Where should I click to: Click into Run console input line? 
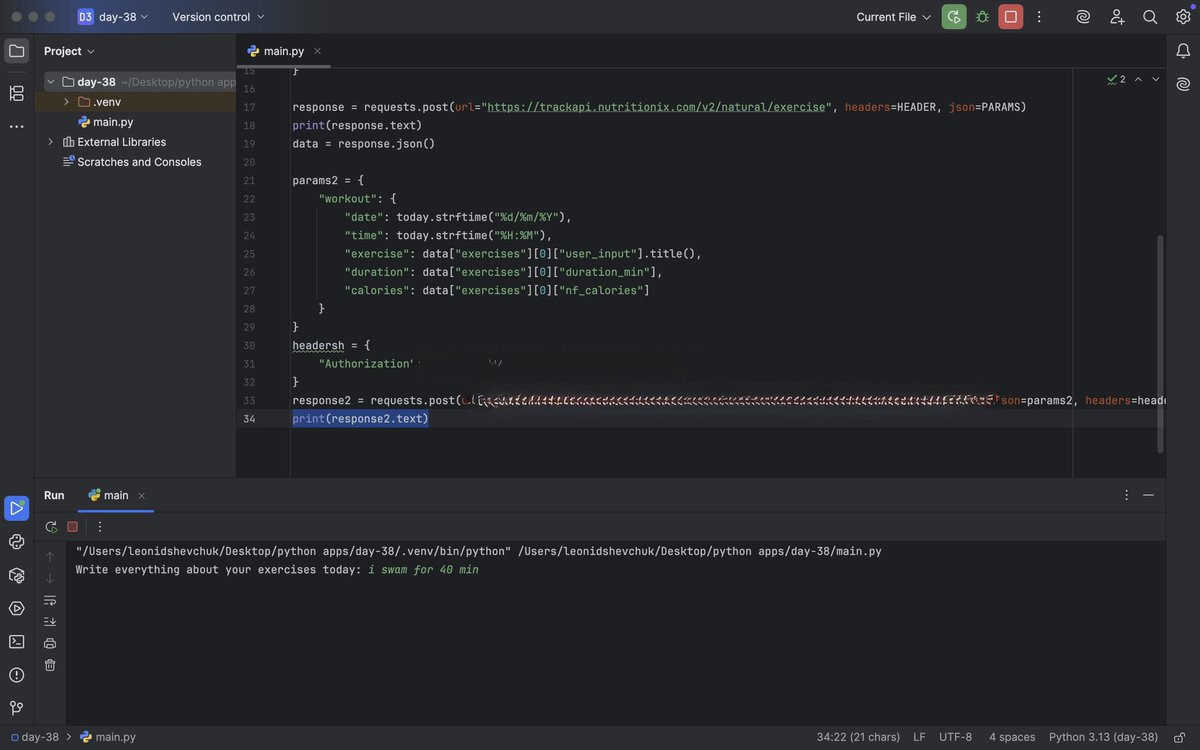423,570
